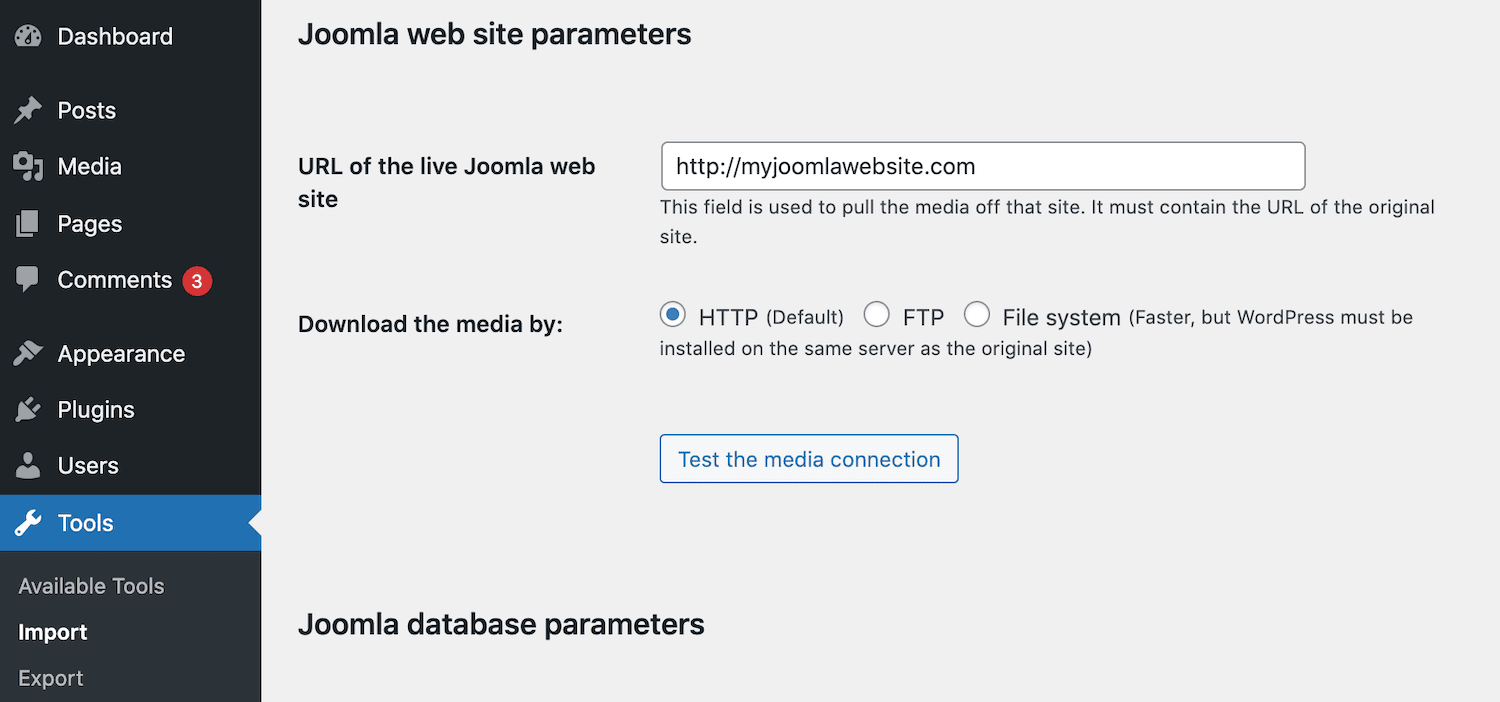Image resolution: width=1500 pixels, height=702 pixels.
Task: Select the Tools wrench icon
Action: (x=27, y=522)
